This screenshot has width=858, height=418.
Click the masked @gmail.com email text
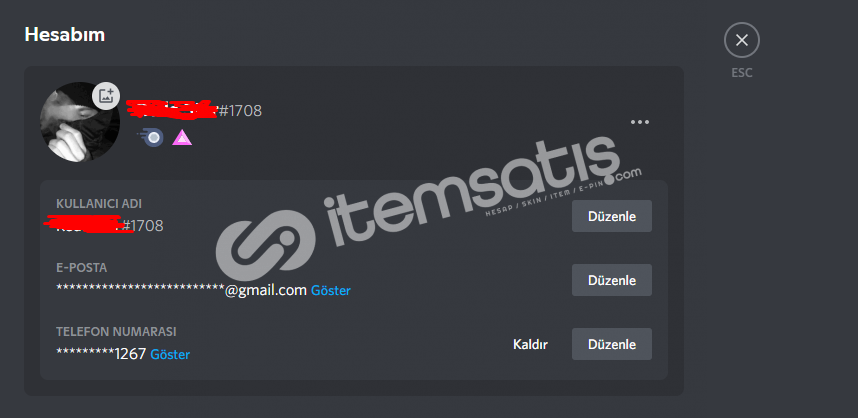pos(182,290)
